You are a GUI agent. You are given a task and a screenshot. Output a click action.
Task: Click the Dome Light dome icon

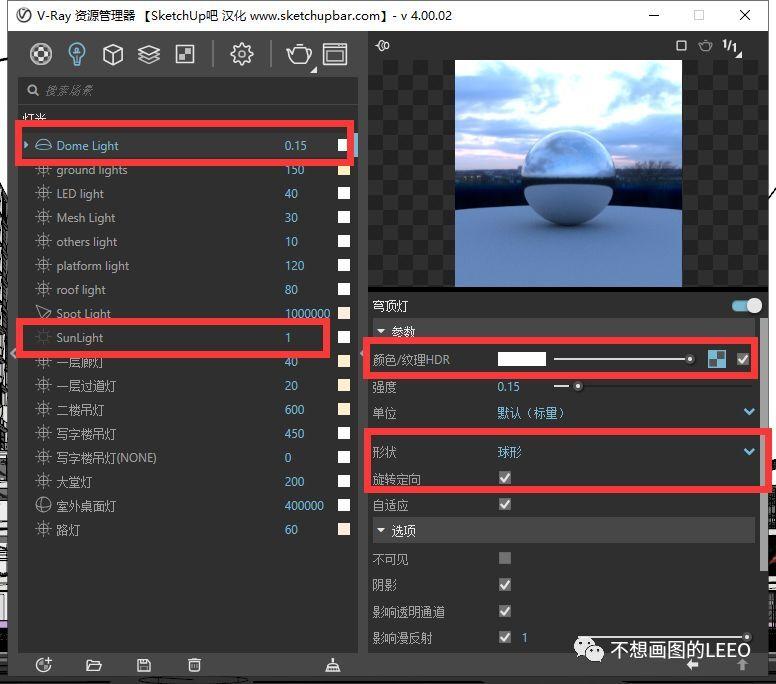(44, 145)
